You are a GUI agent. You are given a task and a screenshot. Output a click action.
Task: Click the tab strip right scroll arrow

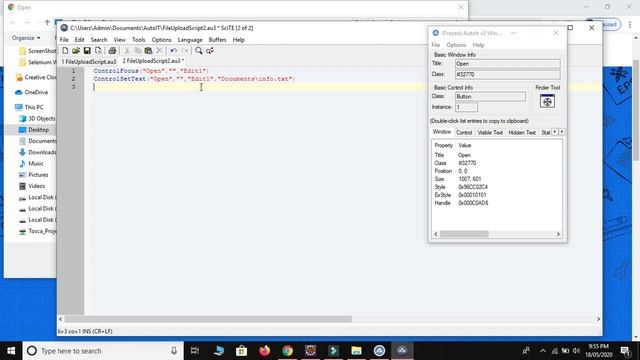(x=562, y=132)
